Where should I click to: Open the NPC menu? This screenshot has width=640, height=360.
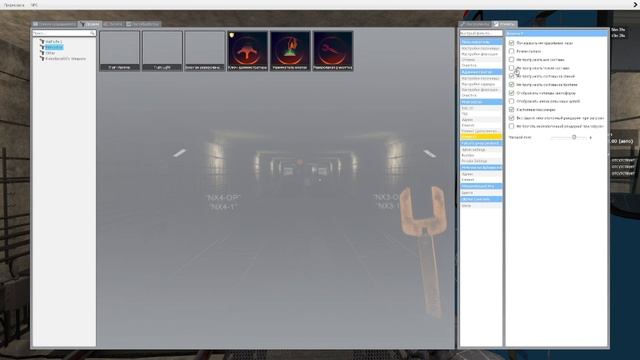(x=34, y=5)
